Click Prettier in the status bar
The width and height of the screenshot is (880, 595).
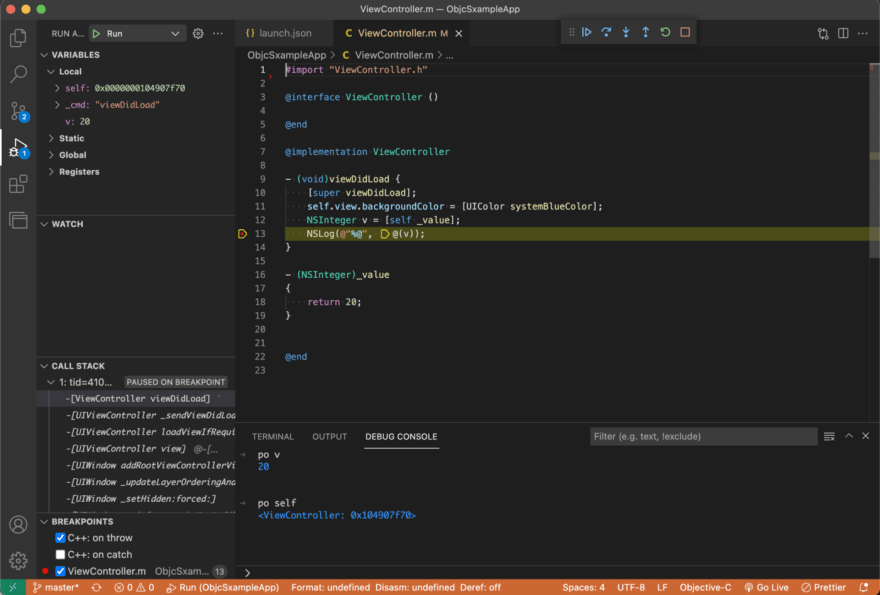click(823, 587)
